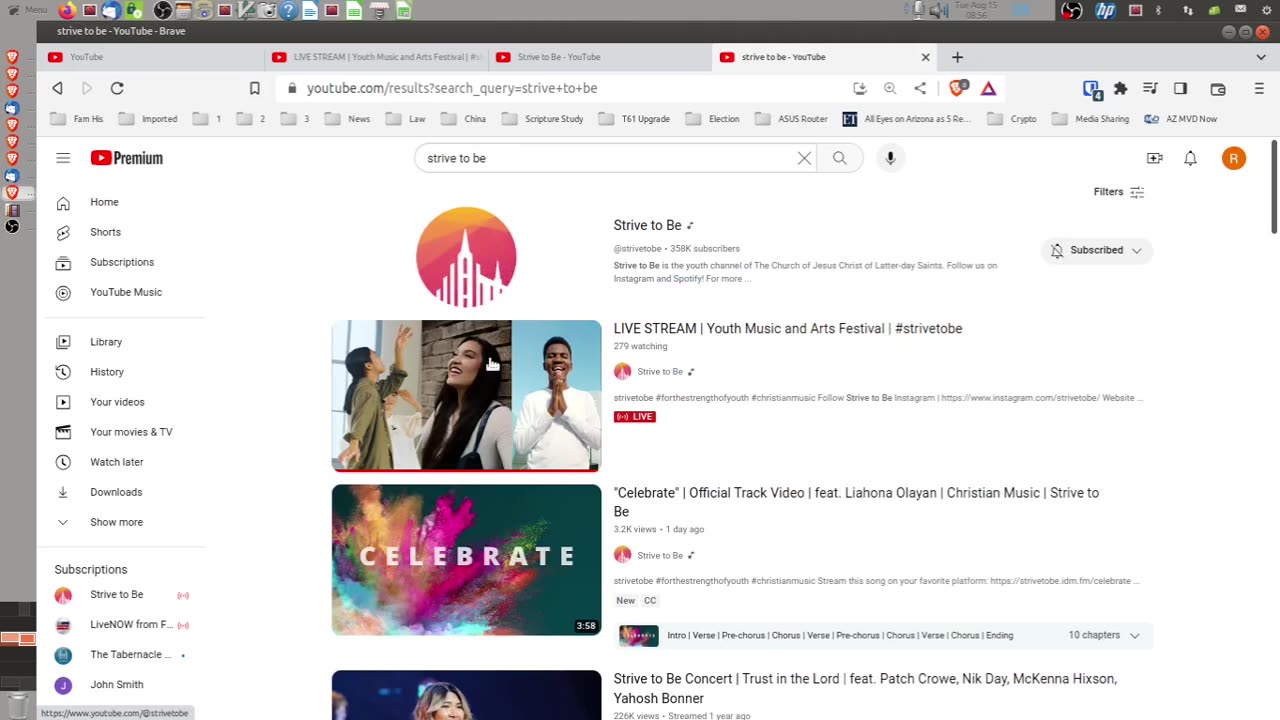Click the OBS Studio icon in the launcher row
The height and width of the screenshot is (720, 1280).
click(162, 11)
